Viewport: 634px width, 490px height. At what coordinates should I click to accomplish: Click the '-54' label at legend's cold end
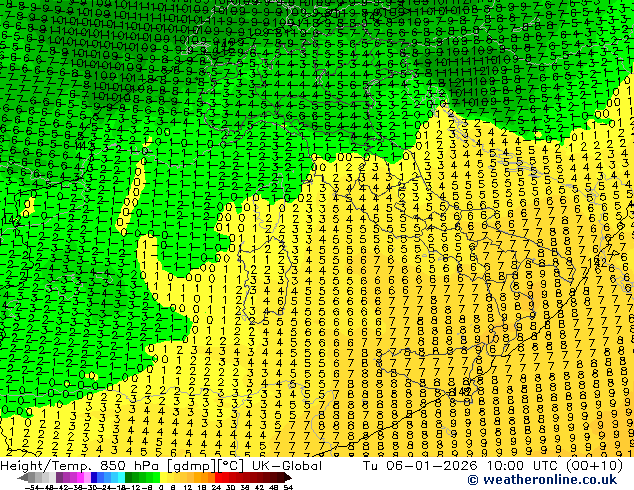click(x=33, y=487)
